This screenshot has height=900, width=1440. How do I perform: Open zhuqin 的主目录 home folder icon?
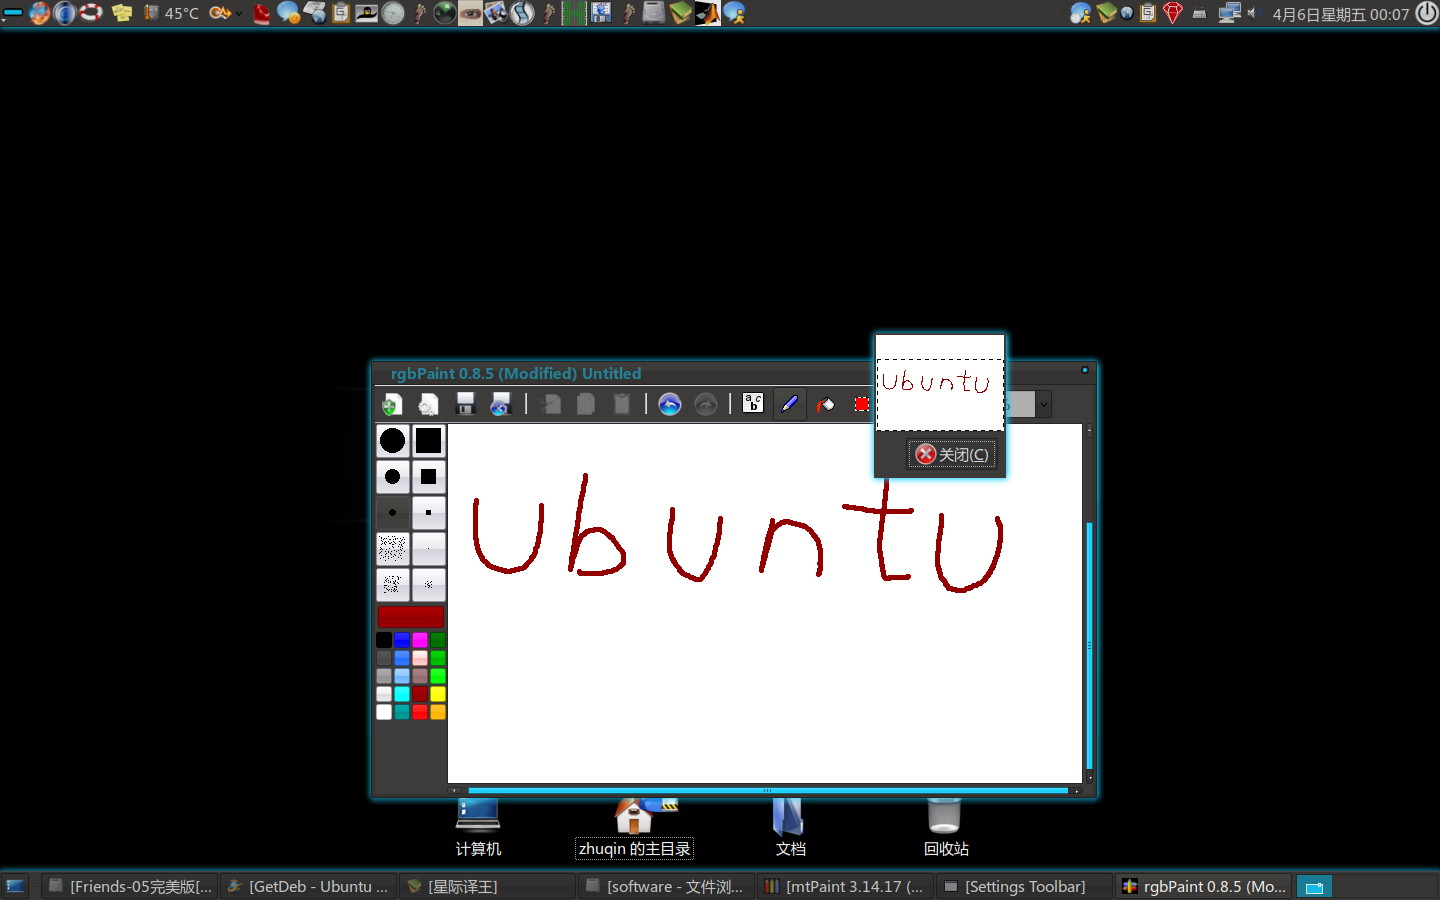pyautogui.click(x=634, y=828)
